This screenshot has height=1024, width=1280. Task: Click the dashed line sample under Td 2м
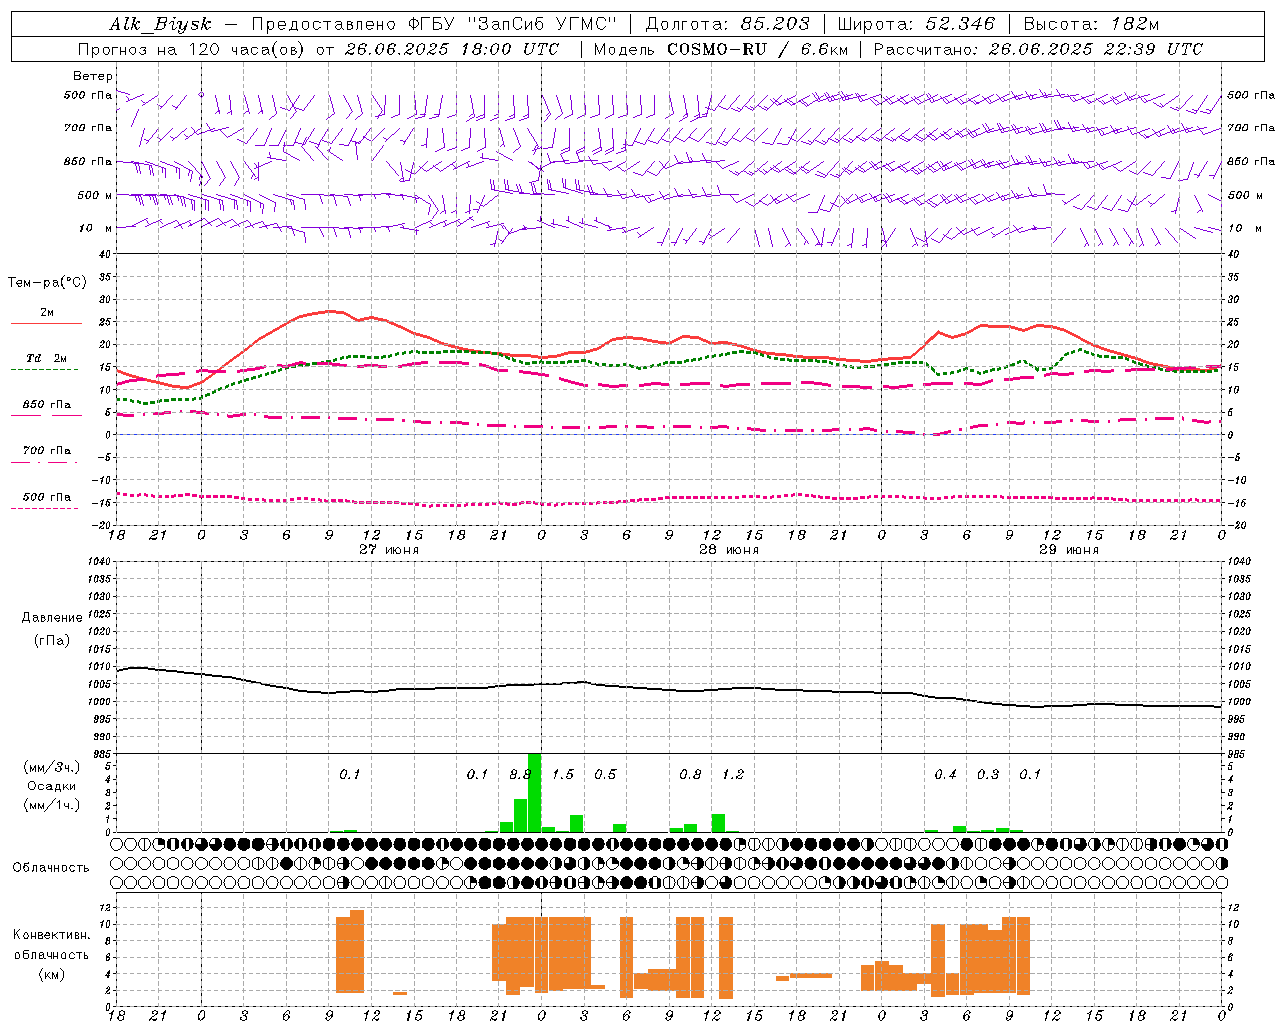tap(45, 369)
